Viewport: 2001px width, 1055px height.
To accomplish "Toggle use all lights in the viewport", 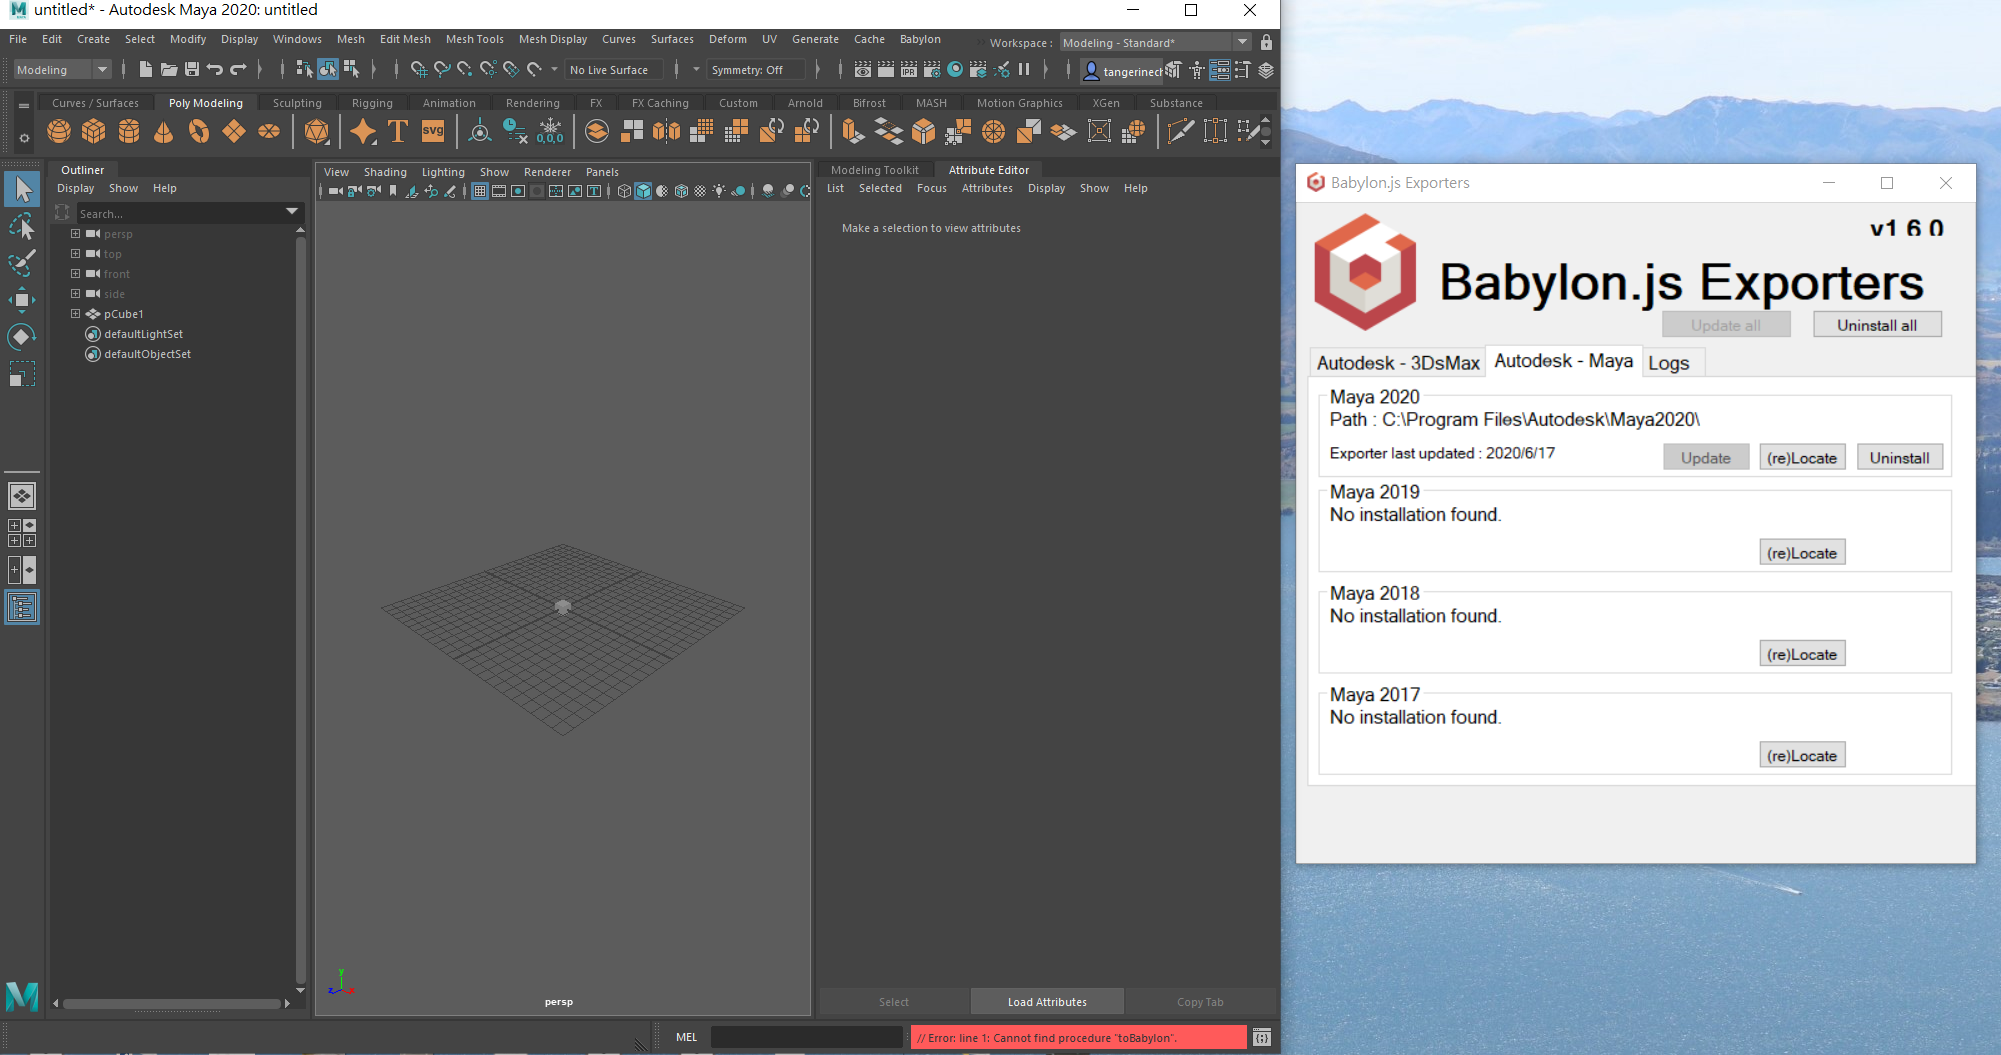I will click(x=719, y=191).
